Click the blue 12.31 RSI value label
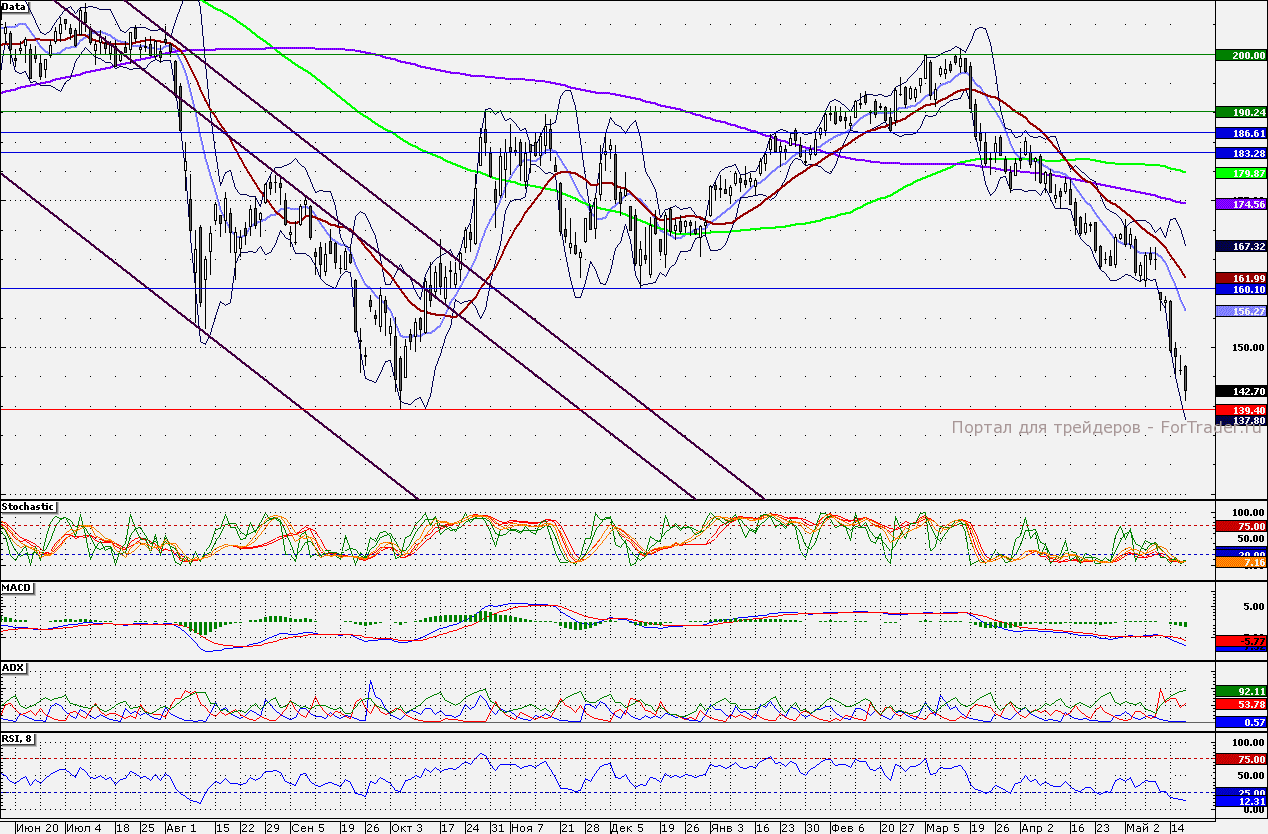This screenshot has width=1268, height=834. 1241,801
